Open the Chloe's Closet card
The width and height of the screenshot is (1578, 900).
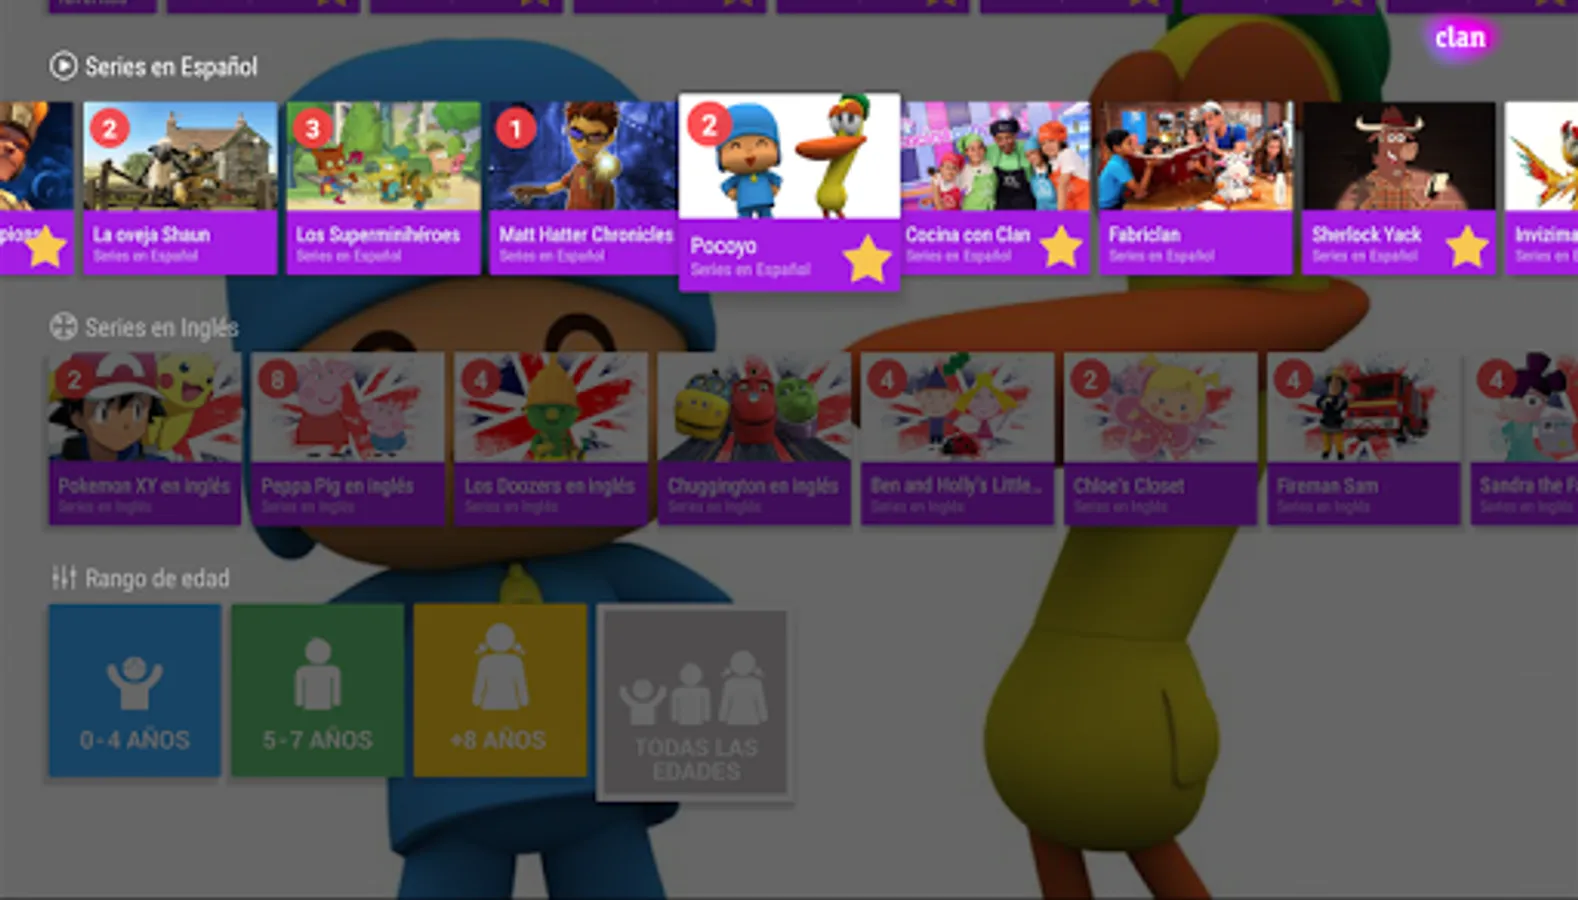click(x=1160, y=438)
